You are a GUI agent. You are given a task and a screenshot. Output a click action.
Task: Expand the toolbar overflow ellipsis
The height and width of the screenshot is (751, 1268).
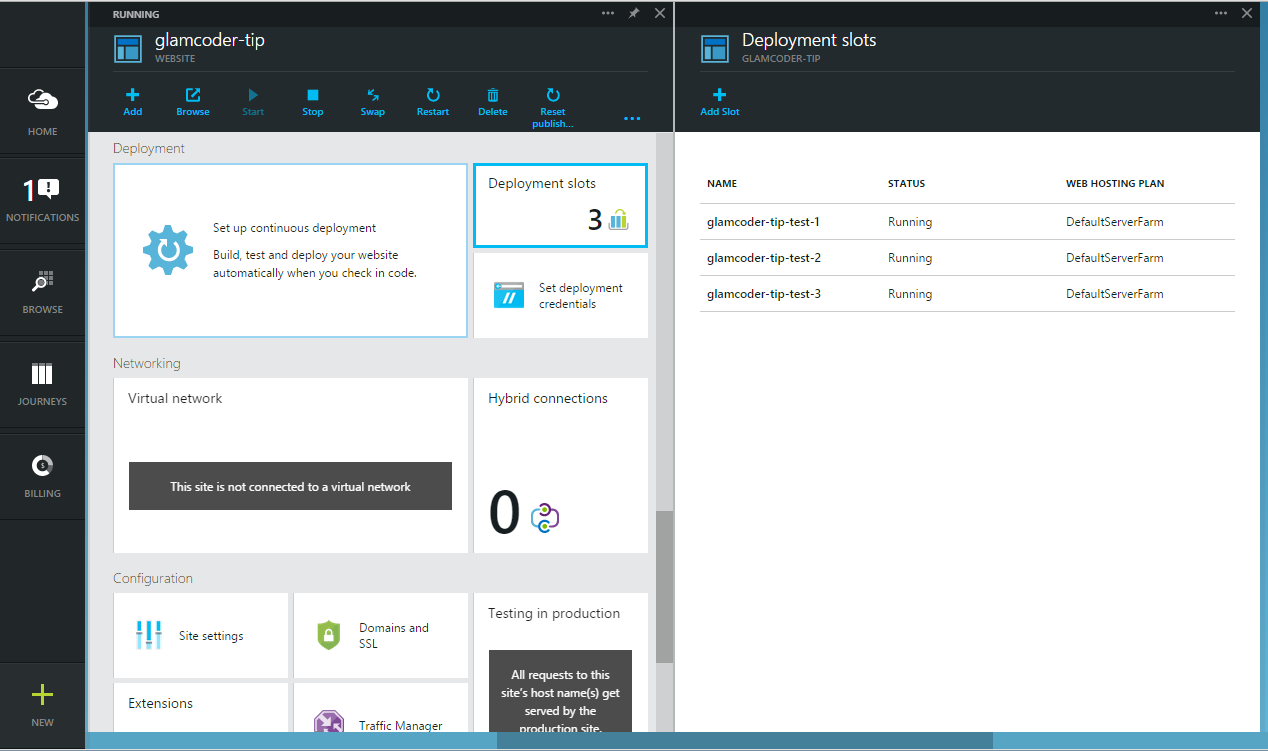[632, 117]
